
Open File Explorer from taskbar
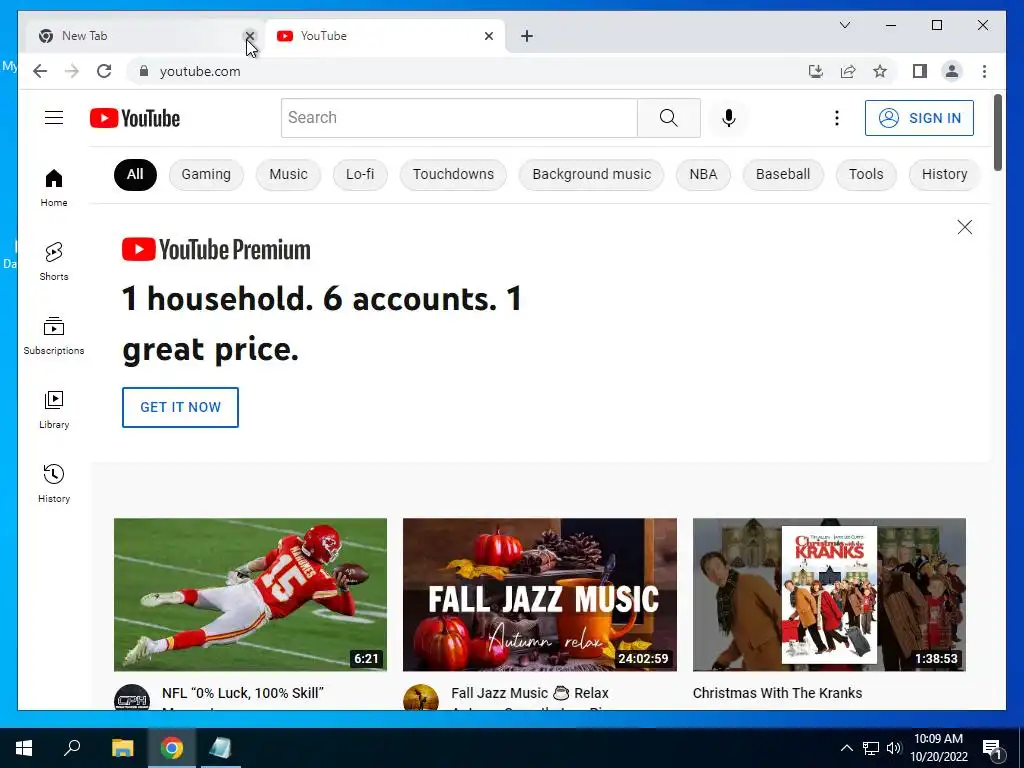click(122, 748)
